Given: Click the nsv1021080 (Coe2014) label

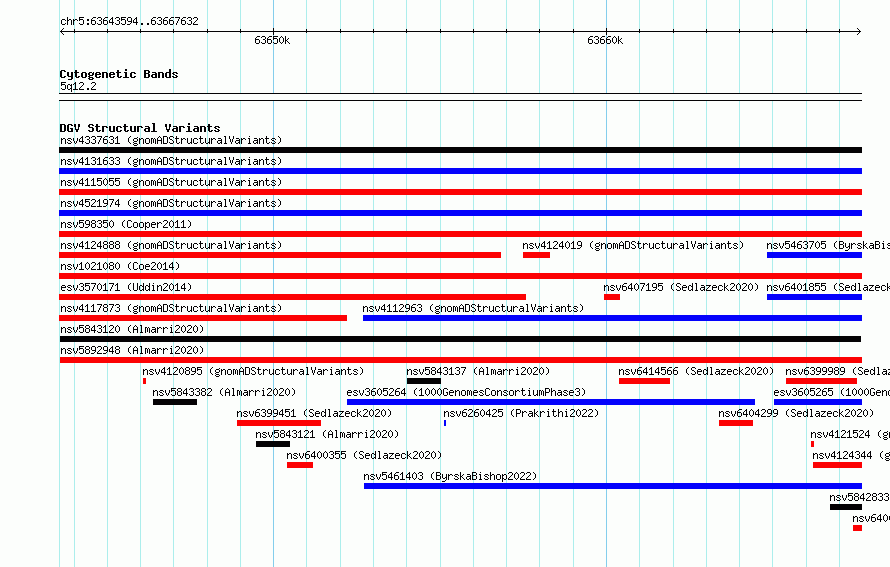Looking at the screenshot, I should click(120, 266).
